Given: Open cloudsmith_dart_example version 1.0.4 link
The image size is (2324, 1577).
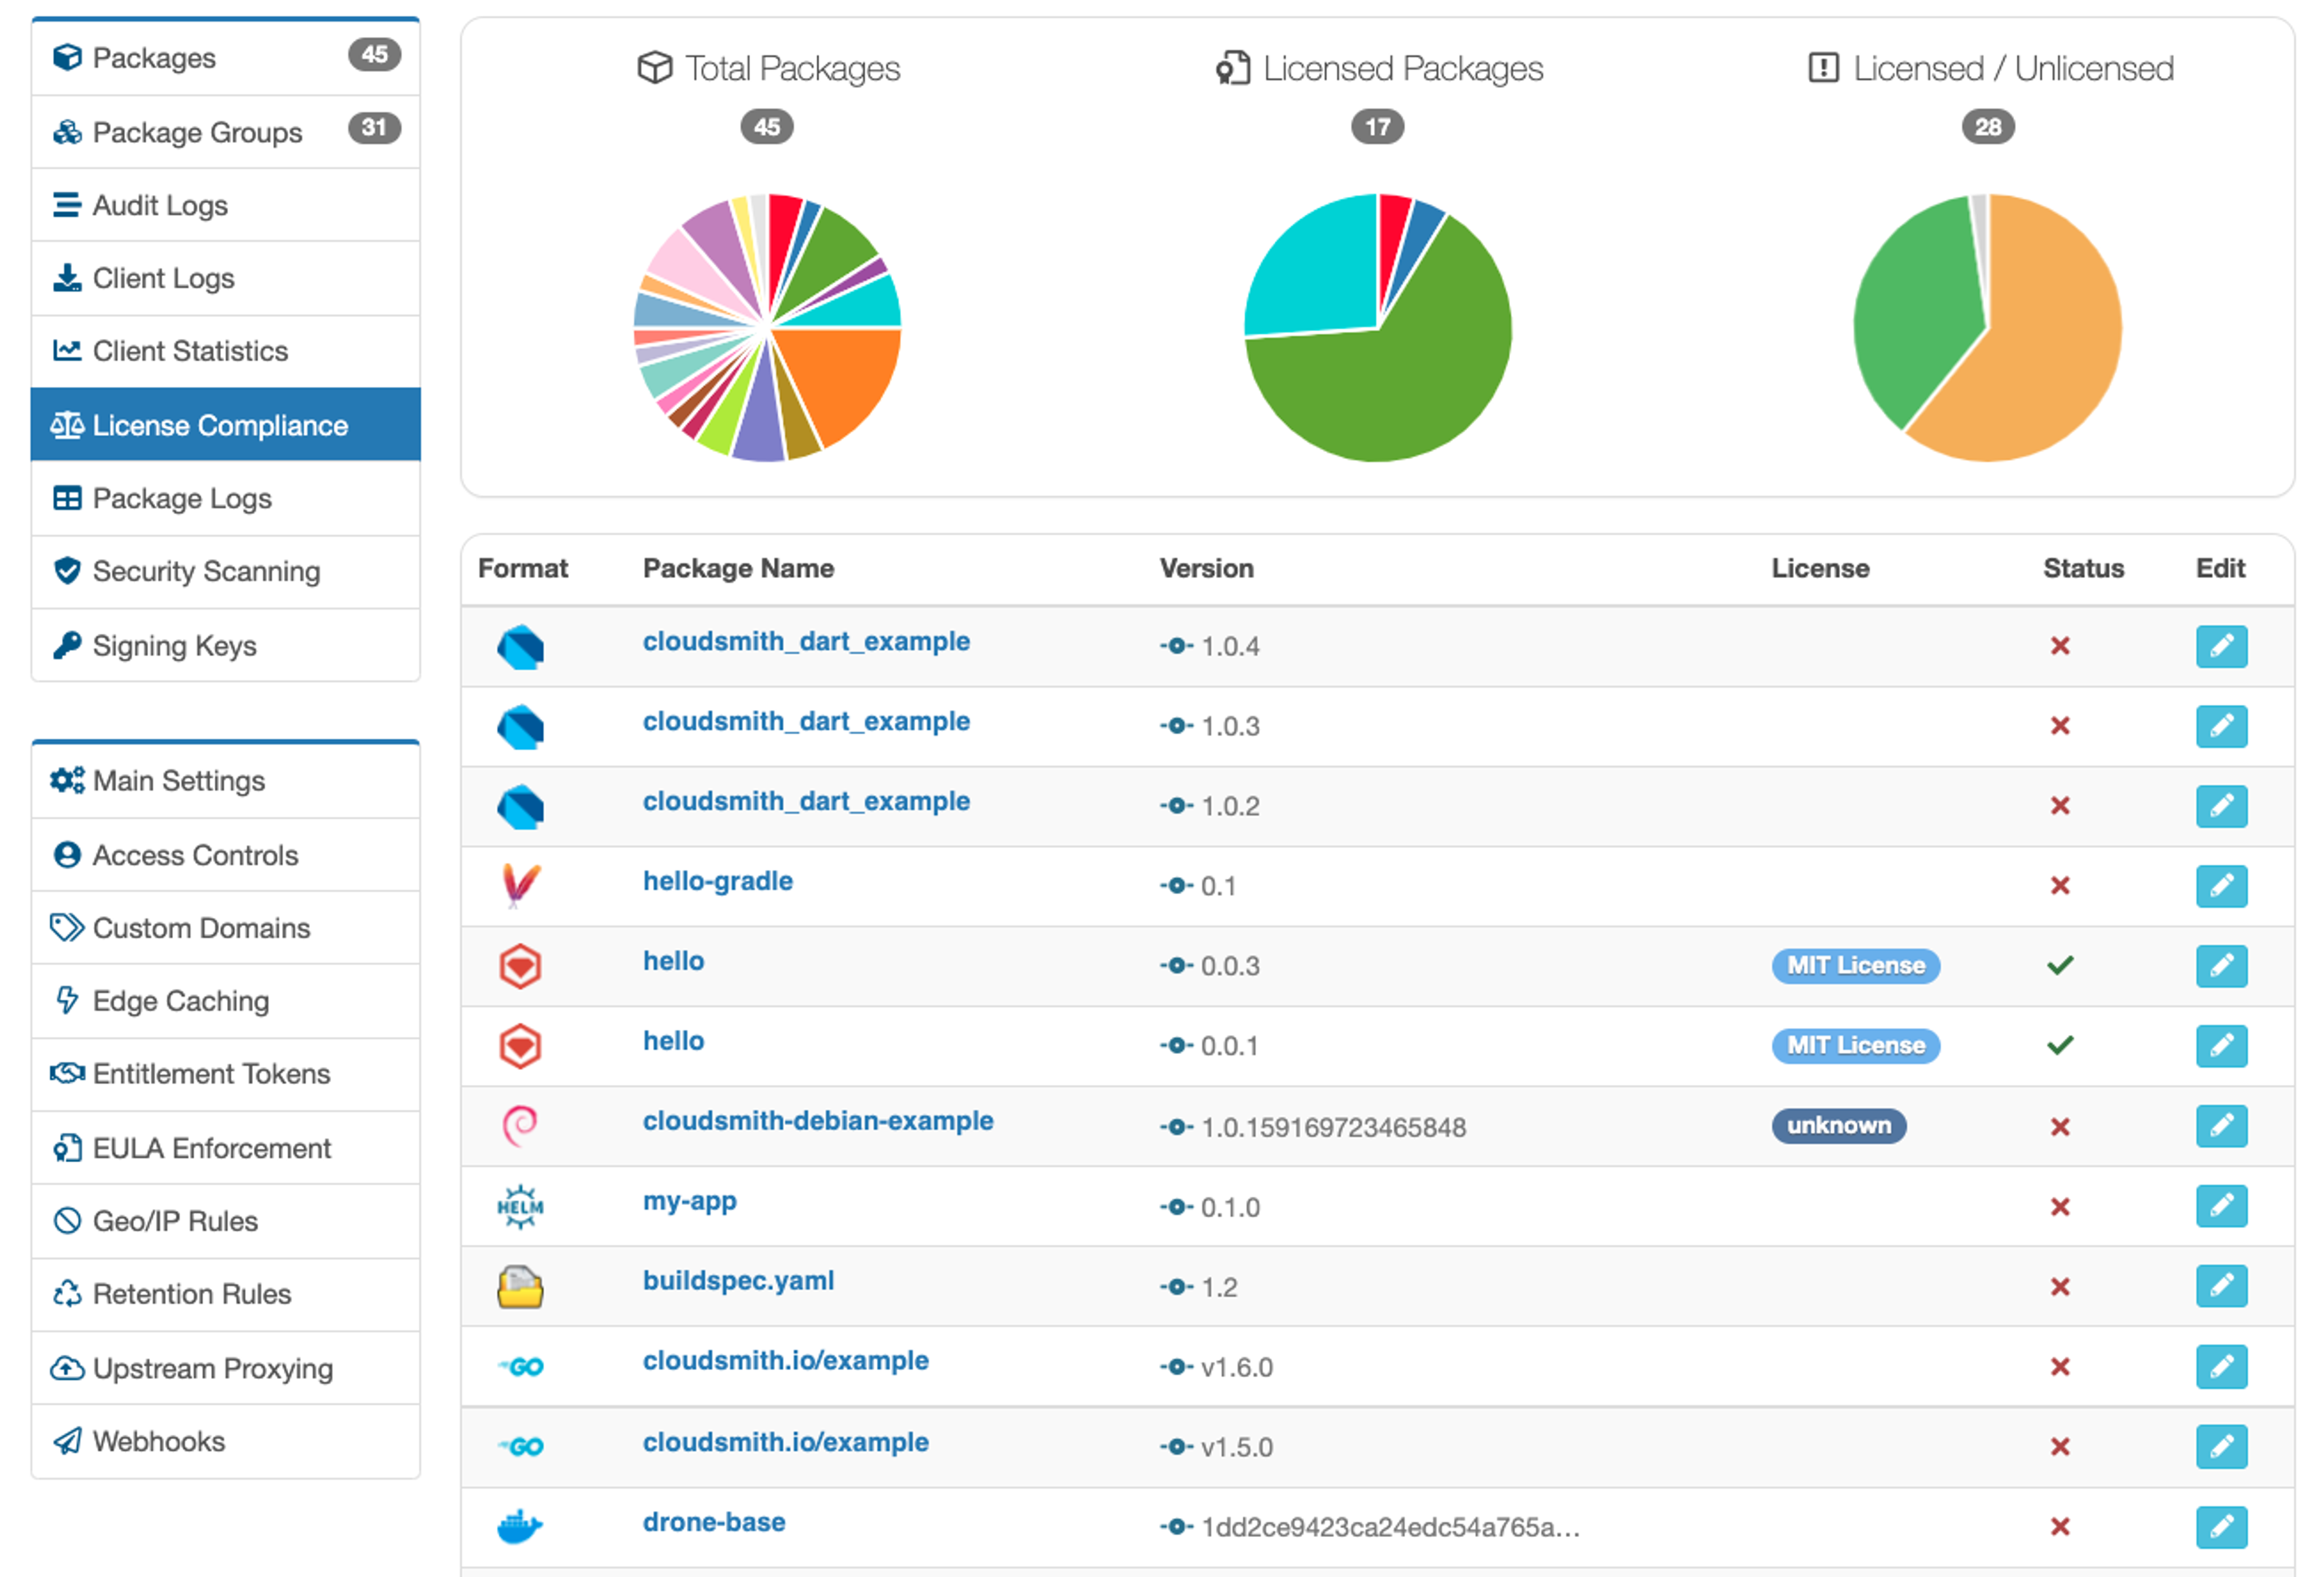Looking at the screenshot, I should pyautogui.click(x=806, y=641).
